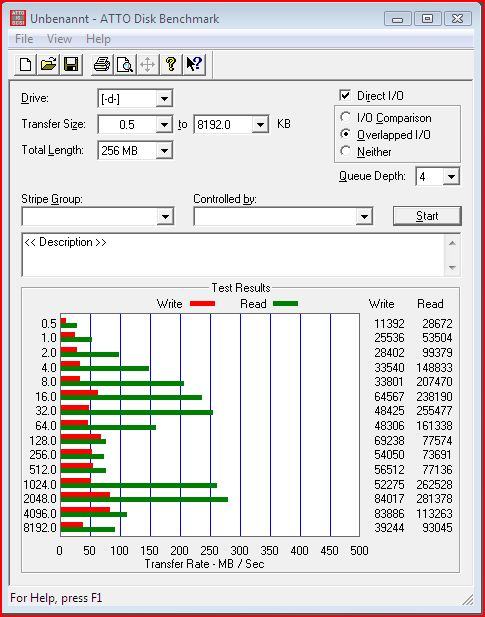Toggle the Direct I/O checkbox

tap(345, 96)
